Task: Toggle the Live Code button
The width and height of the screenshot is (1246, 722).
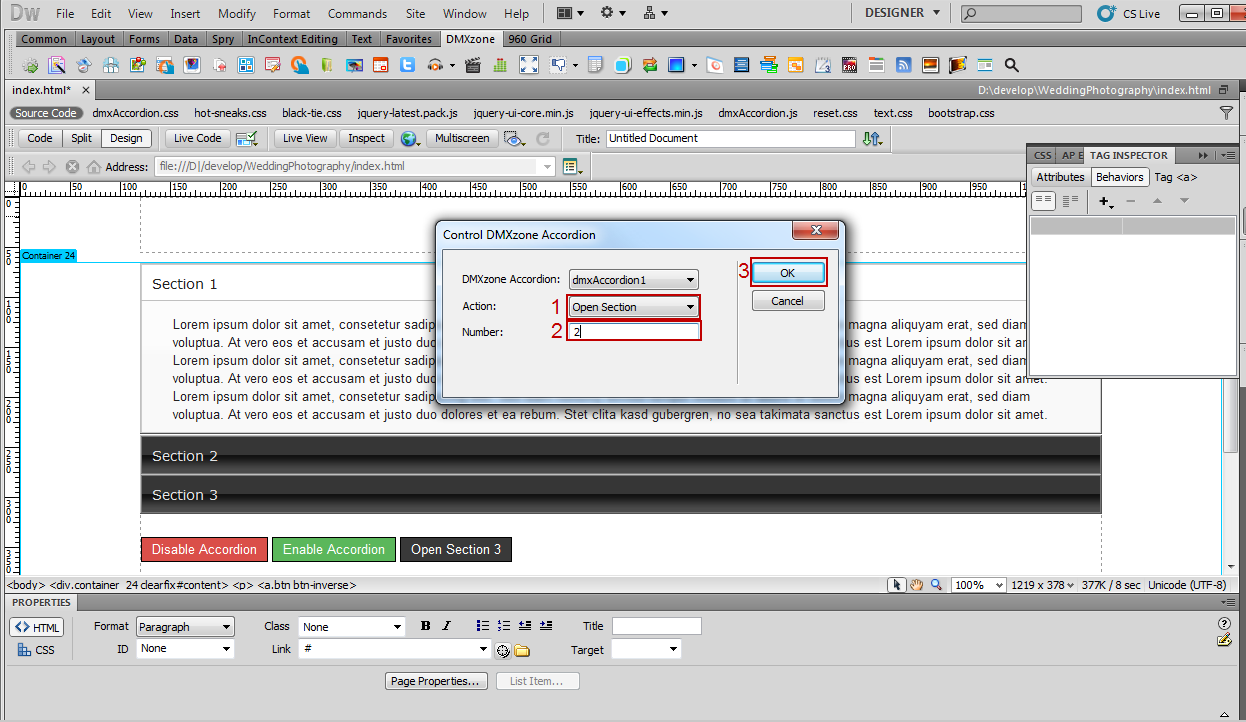Action: tap(198, 139)
